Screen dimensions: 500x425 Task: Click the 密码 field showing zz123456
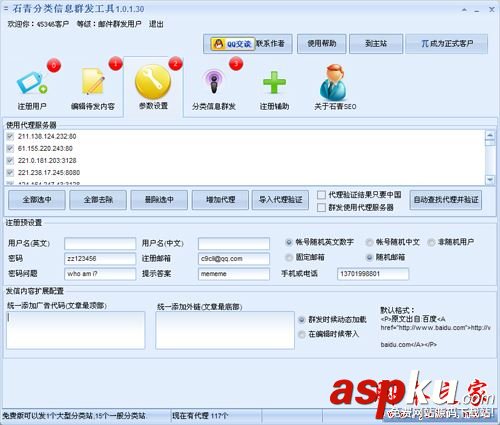point(100,259)
